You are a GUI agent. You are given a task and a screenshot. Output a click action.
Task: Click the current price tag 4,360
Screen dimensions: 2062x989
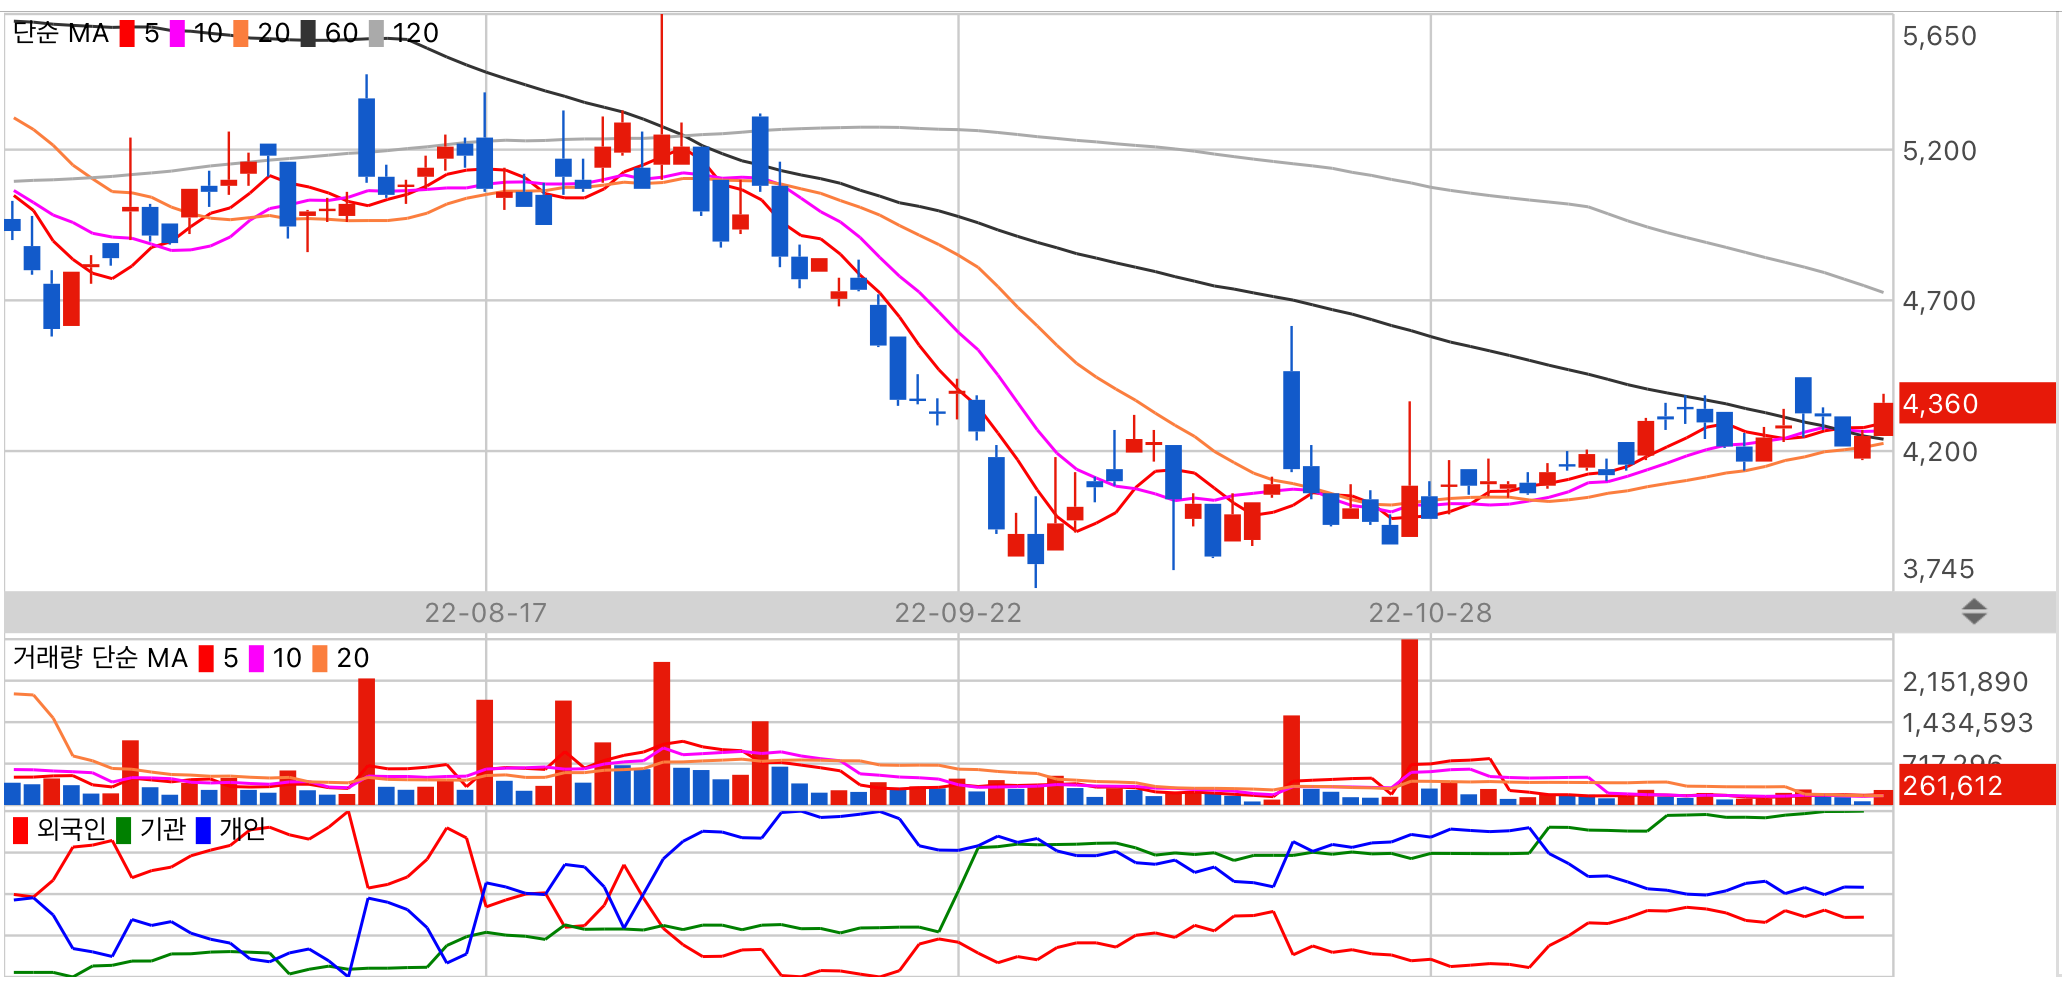pyautogui.click(x=1977, y=403)
